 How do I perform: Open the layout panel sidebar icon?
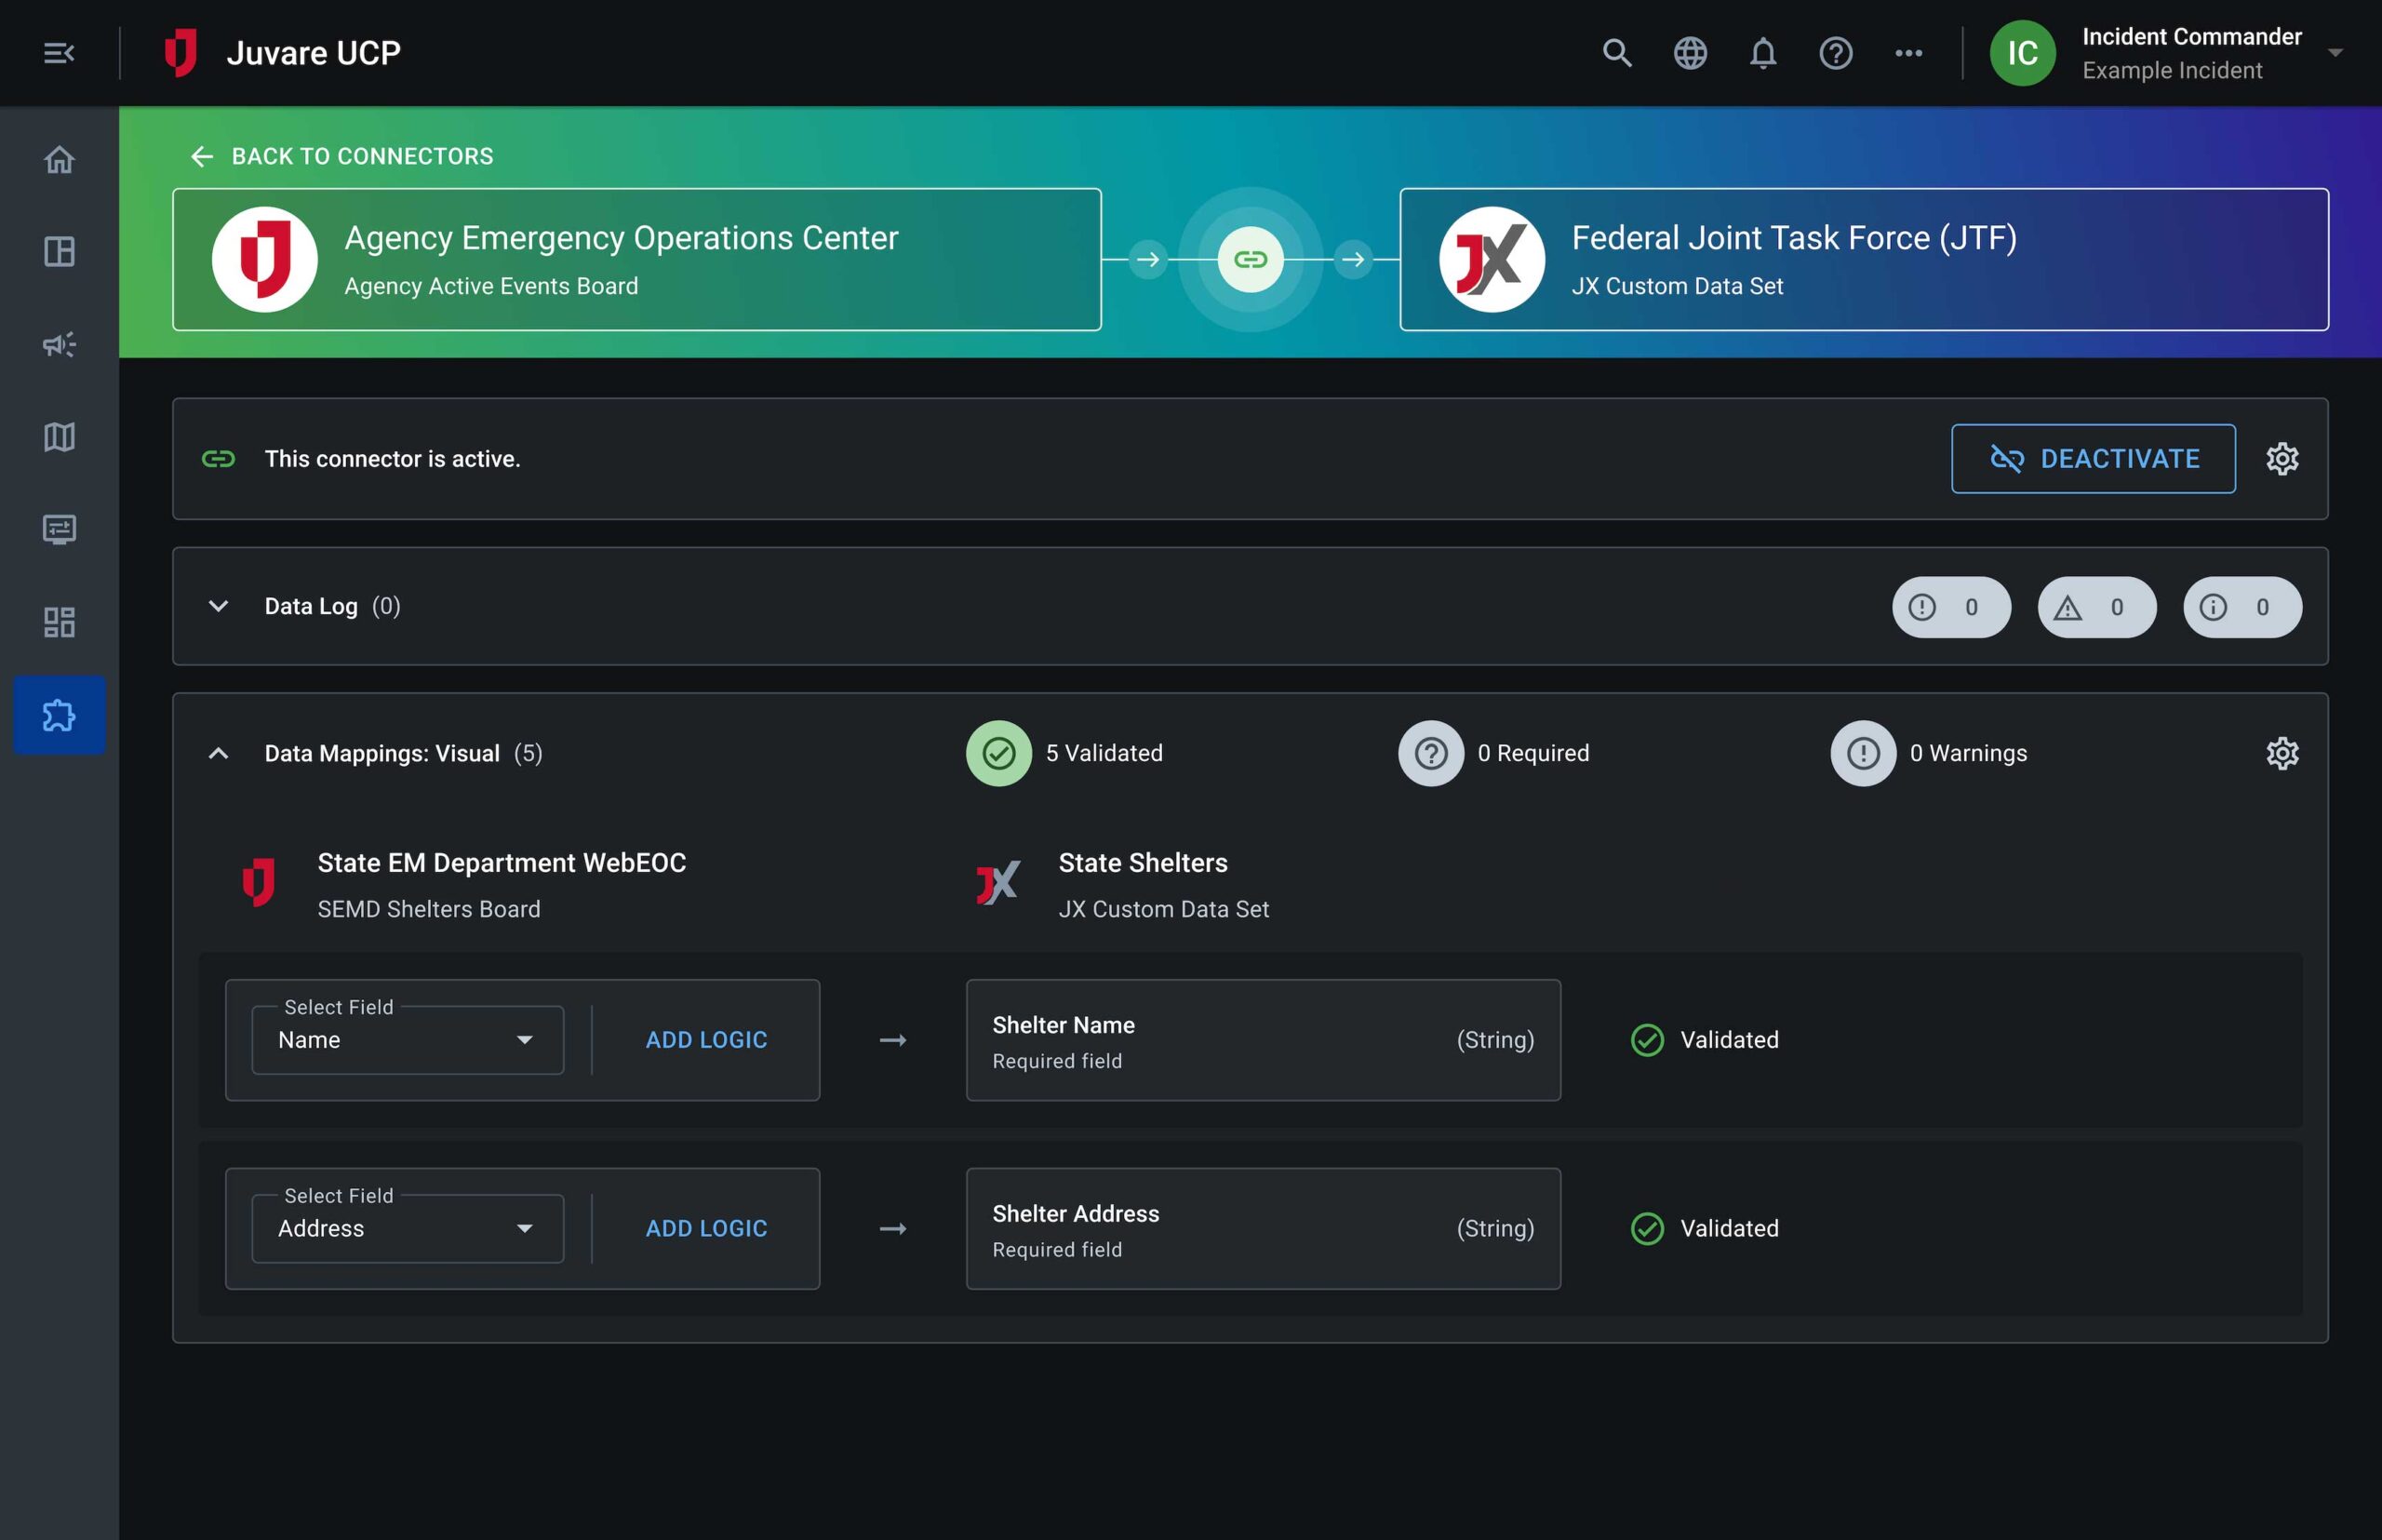coord(59,251)
